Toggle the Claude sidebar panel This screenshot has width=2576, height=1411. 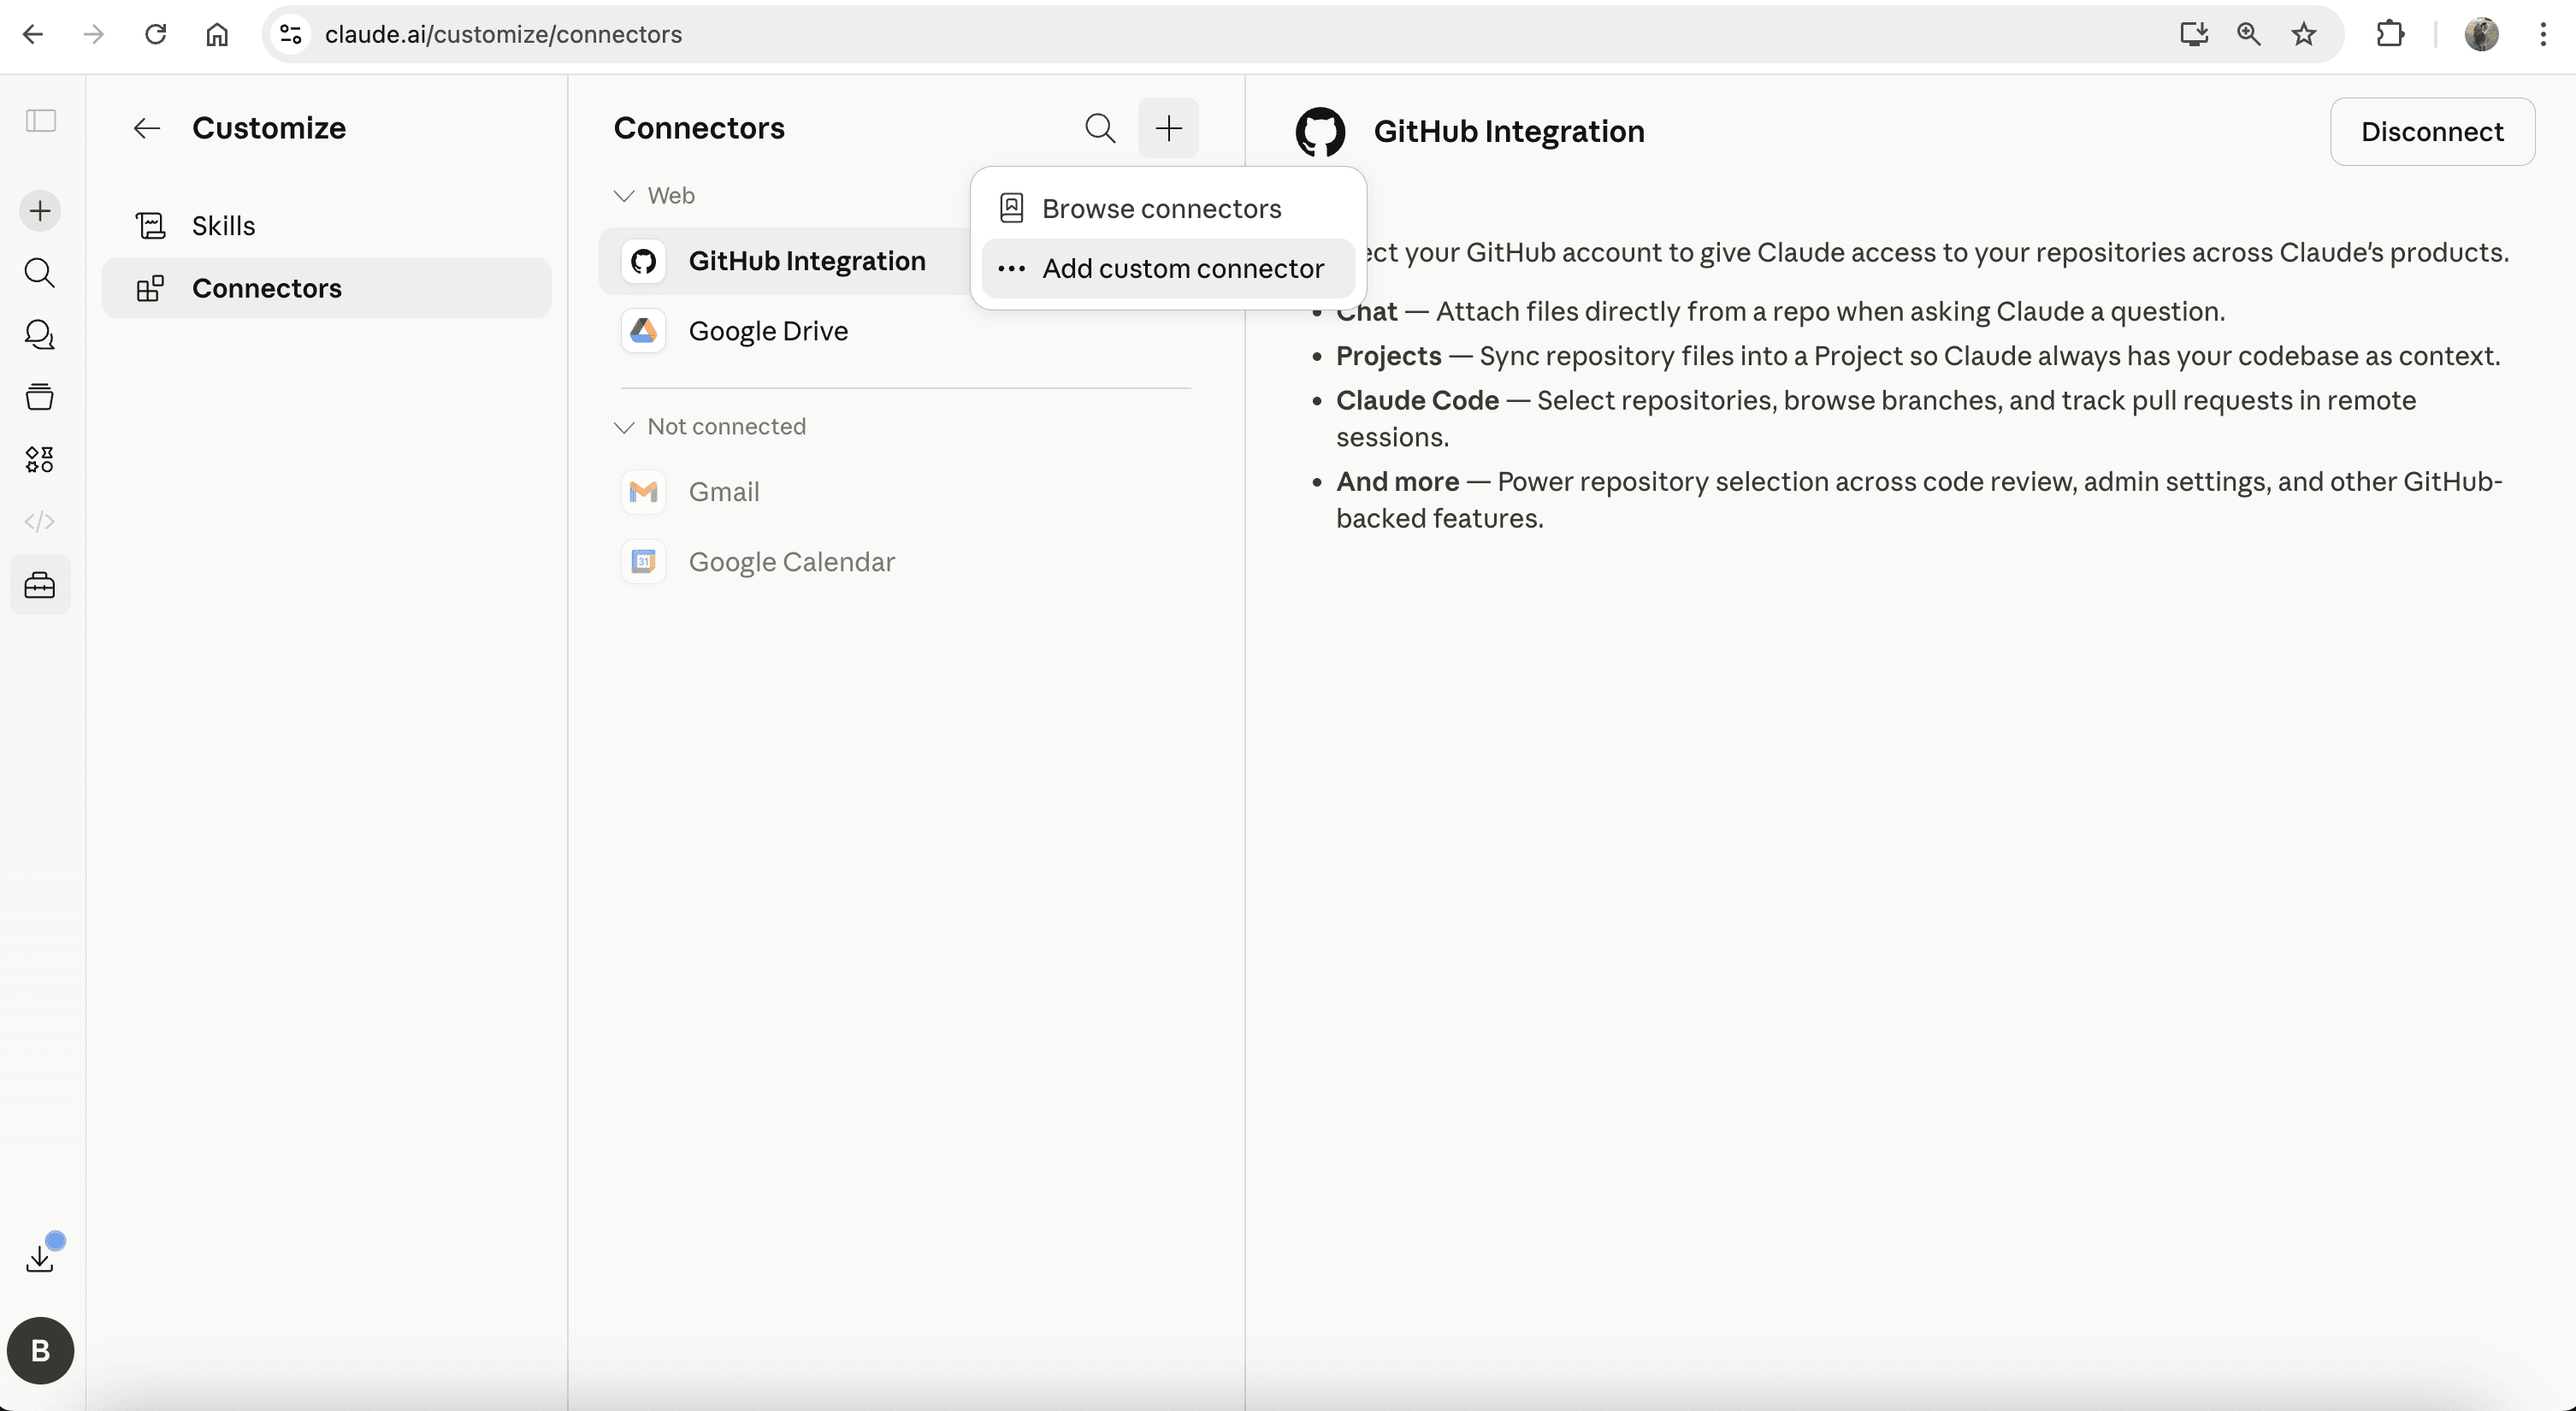point(41,121)
